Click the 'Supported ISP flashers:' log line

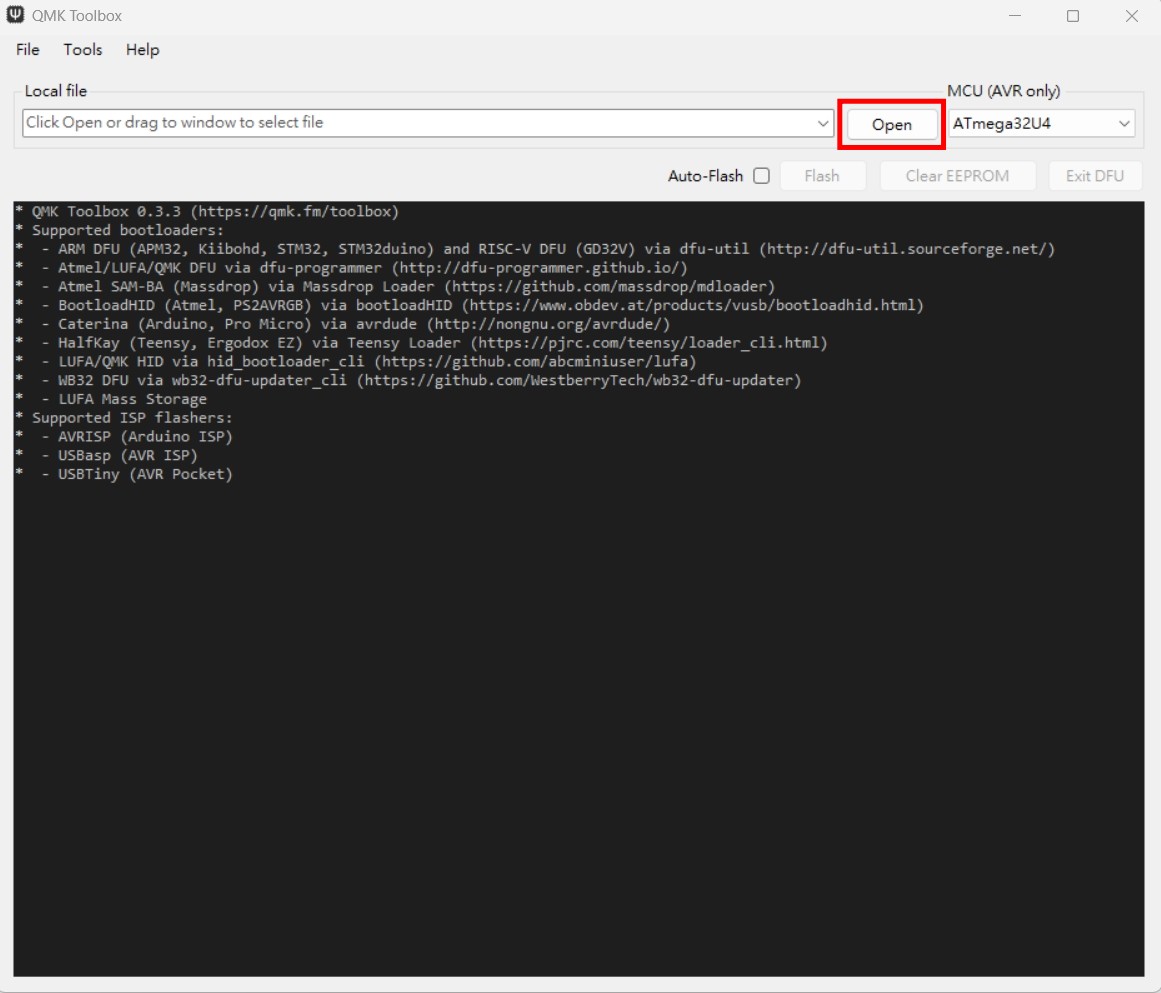124,418
